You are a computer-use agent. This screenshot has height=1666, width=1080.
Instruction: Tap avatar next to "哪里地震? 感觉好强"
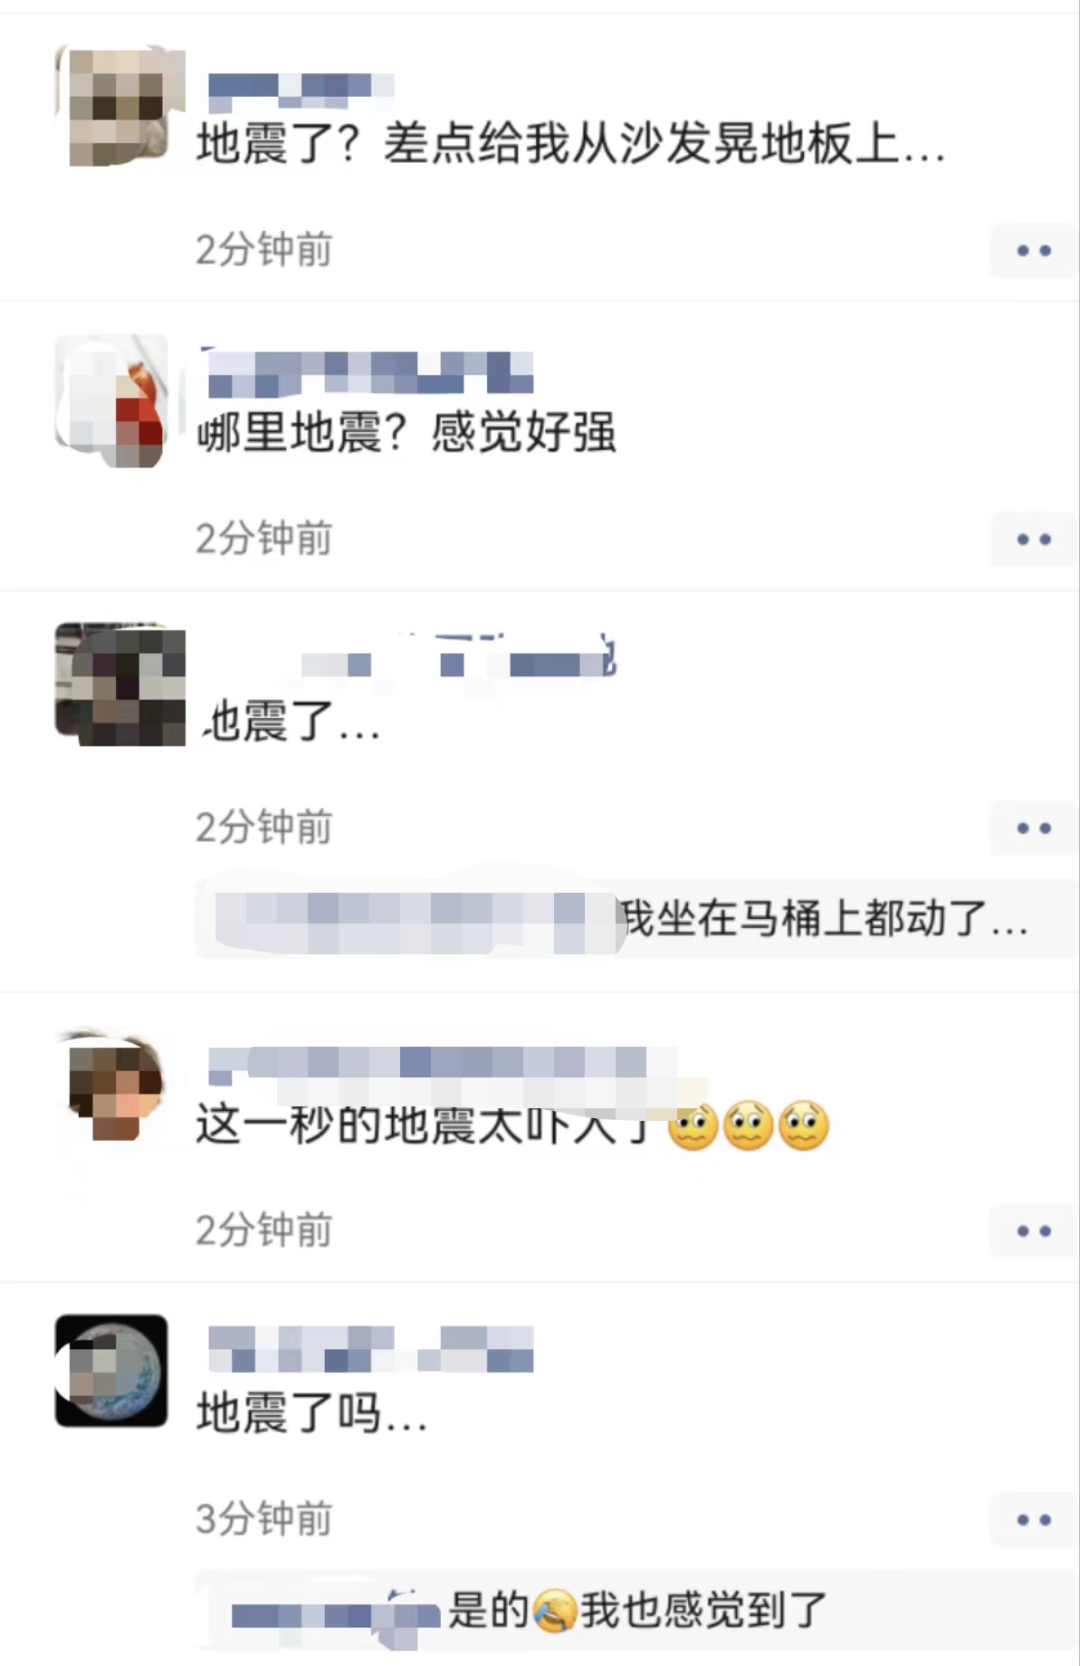tap(111, 399)
